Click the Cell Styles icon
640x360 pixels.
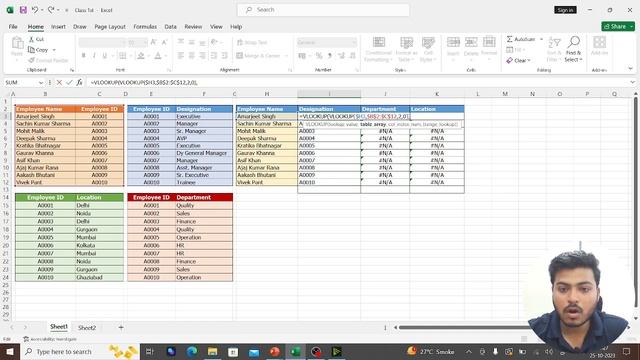pyautogui.click(x=428, y=42)
